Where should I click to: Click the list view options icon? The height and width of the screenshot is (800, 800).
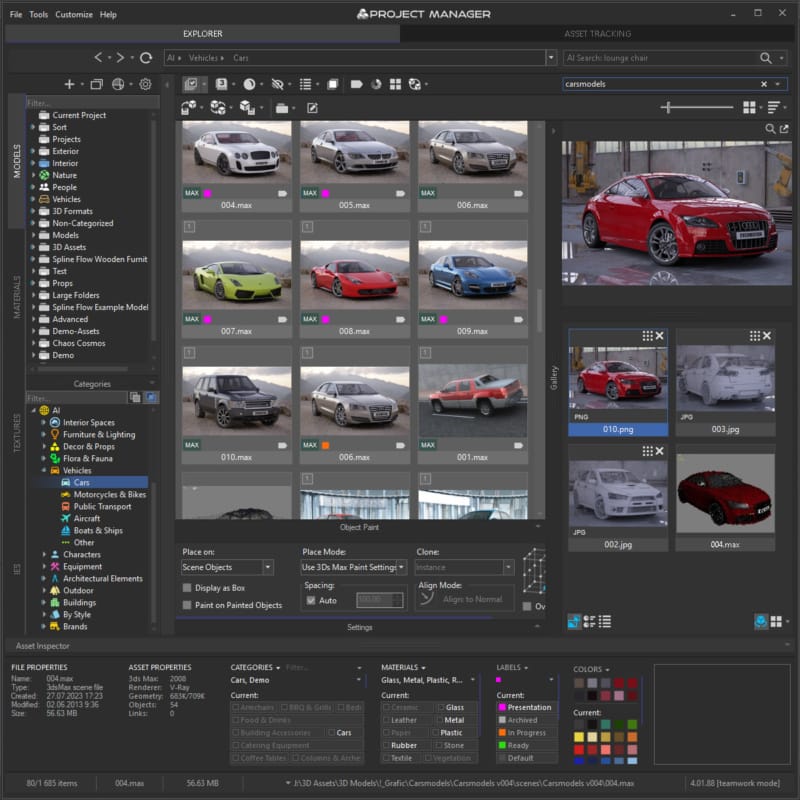305,84
